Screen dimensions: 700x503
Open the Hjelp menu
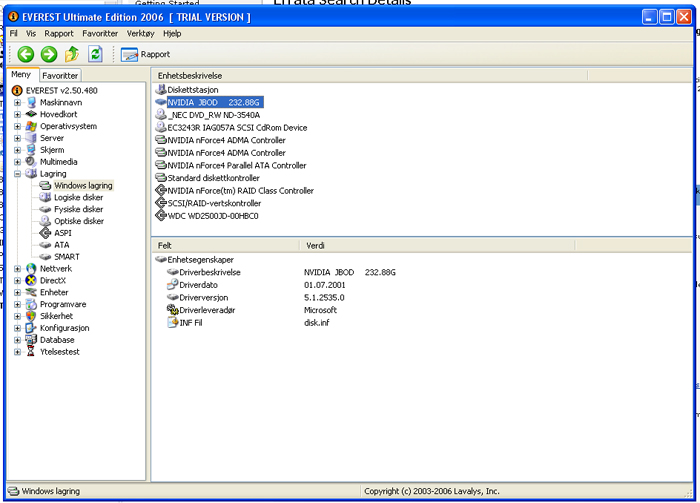(x=172, y=33)
